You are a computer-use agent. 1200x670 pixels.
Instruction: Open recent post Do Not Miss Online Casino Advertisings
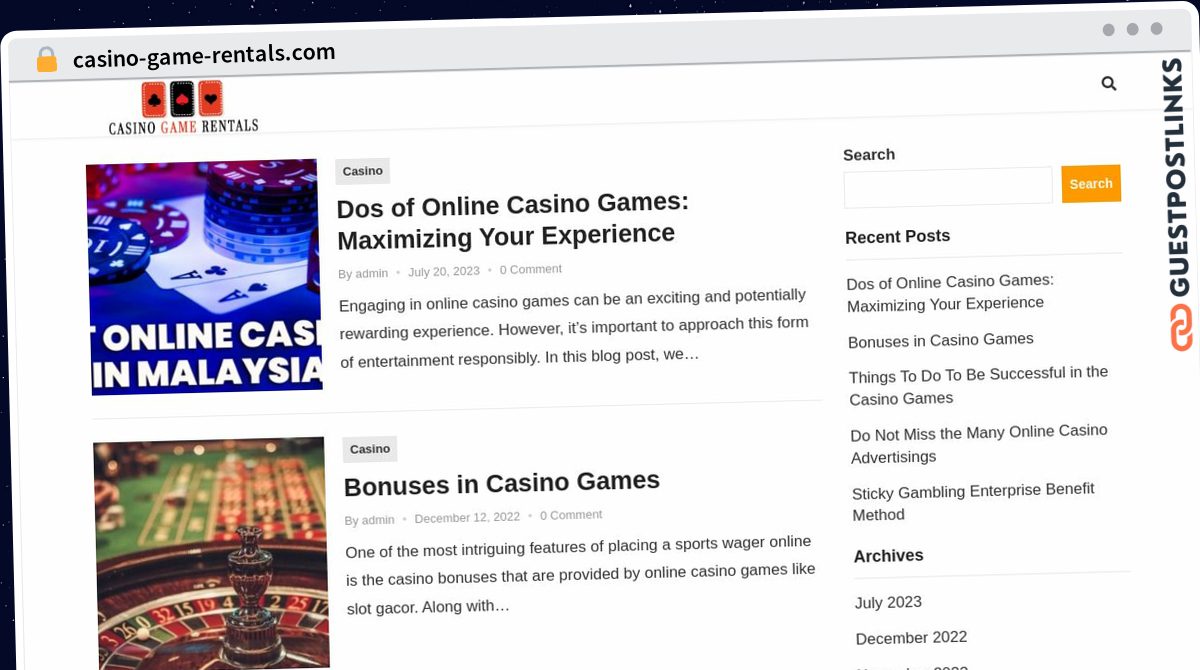click(979, 443)
